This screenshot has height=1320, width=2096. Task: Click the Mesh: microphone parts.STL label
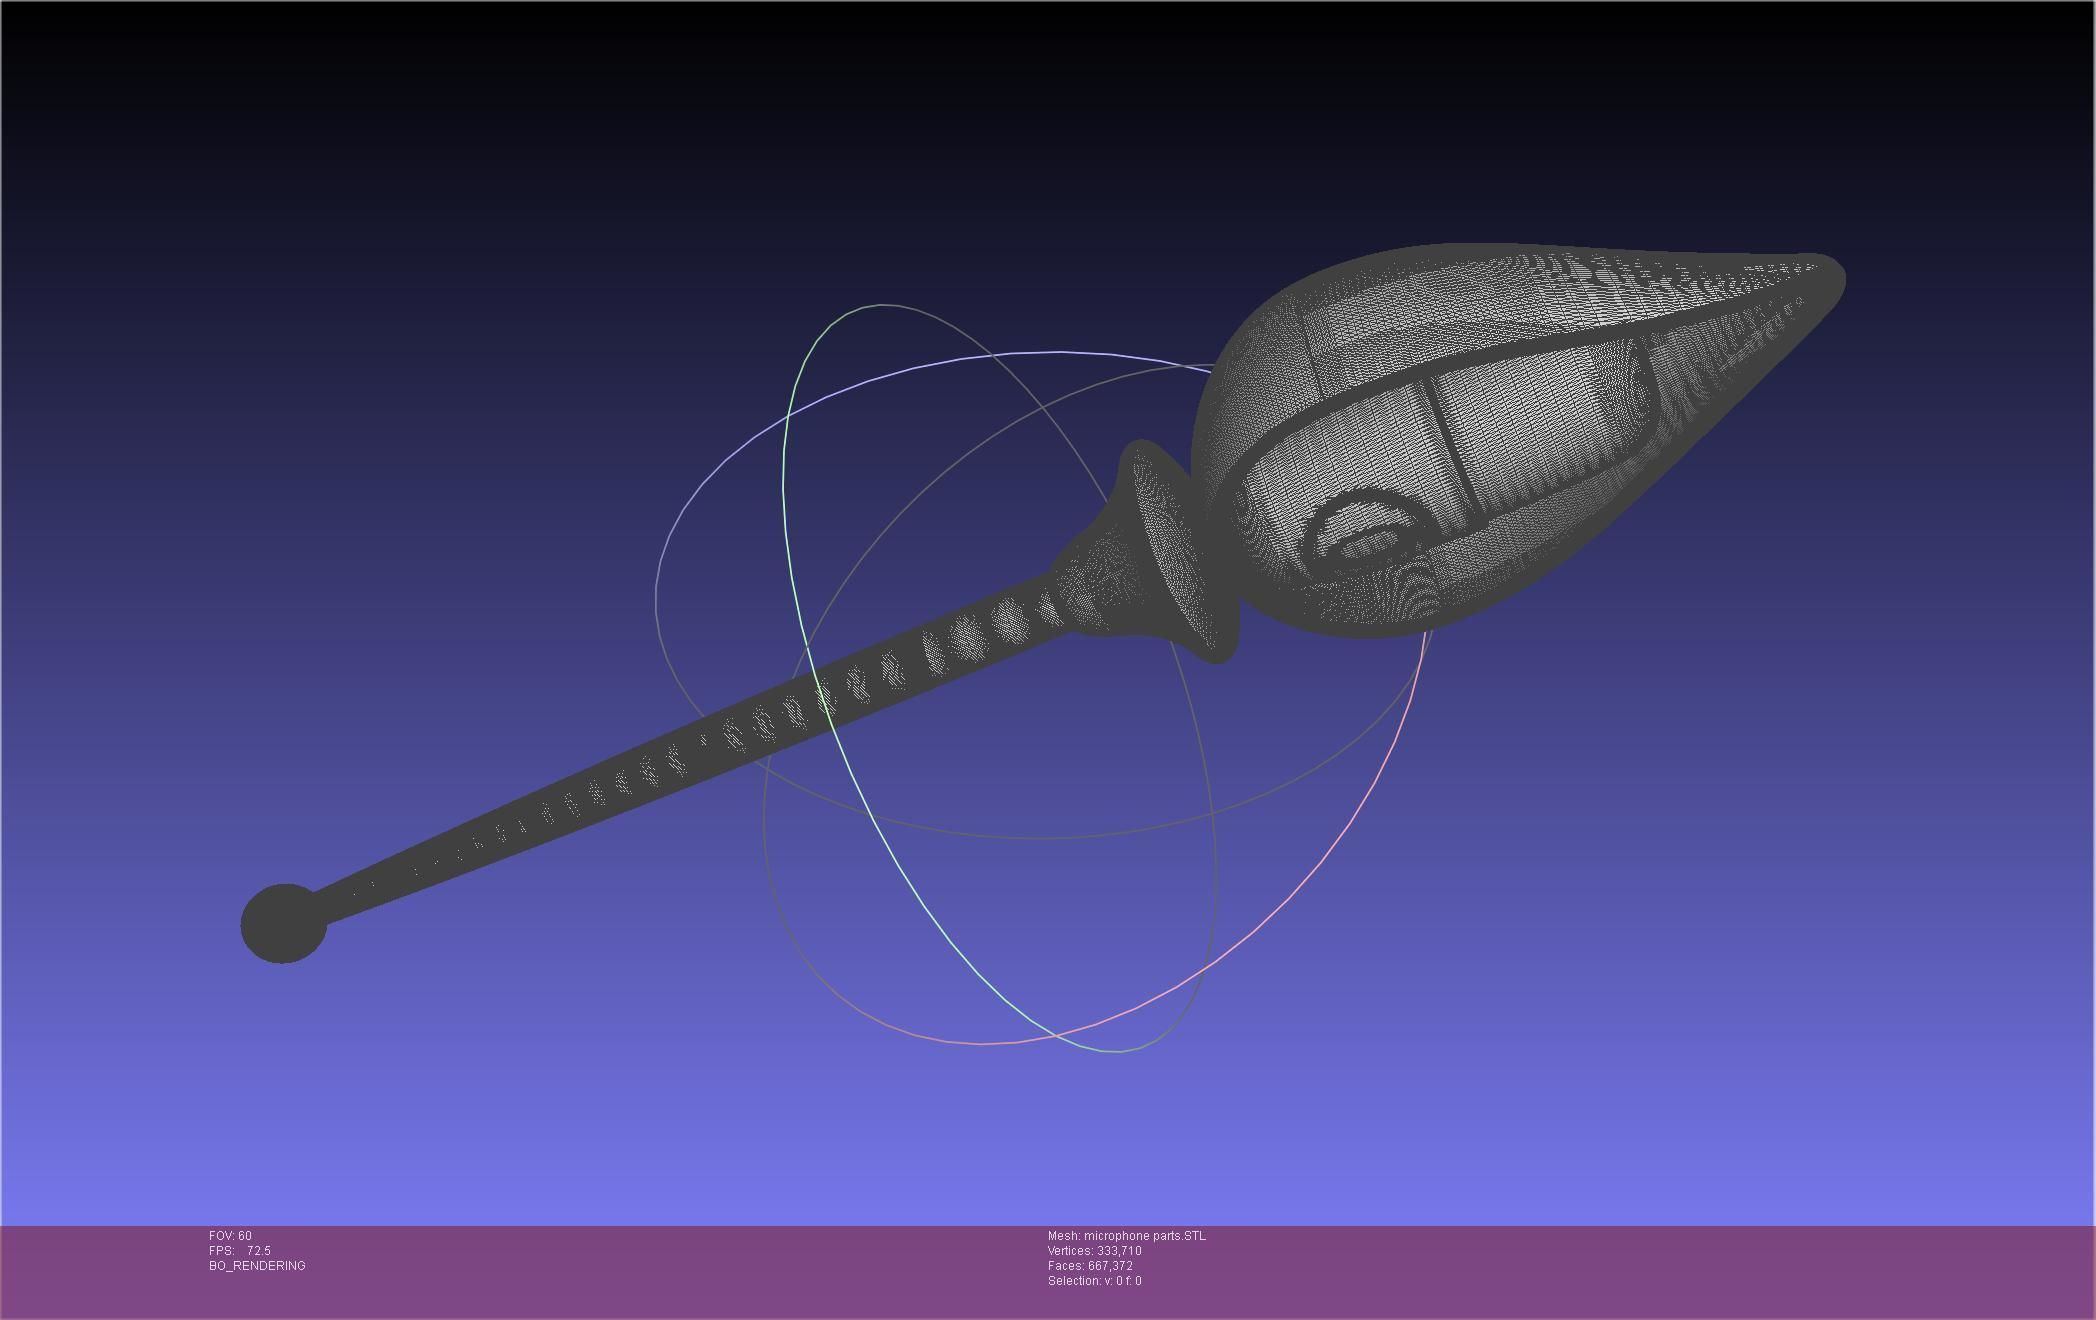(x=1127, y=1236)
